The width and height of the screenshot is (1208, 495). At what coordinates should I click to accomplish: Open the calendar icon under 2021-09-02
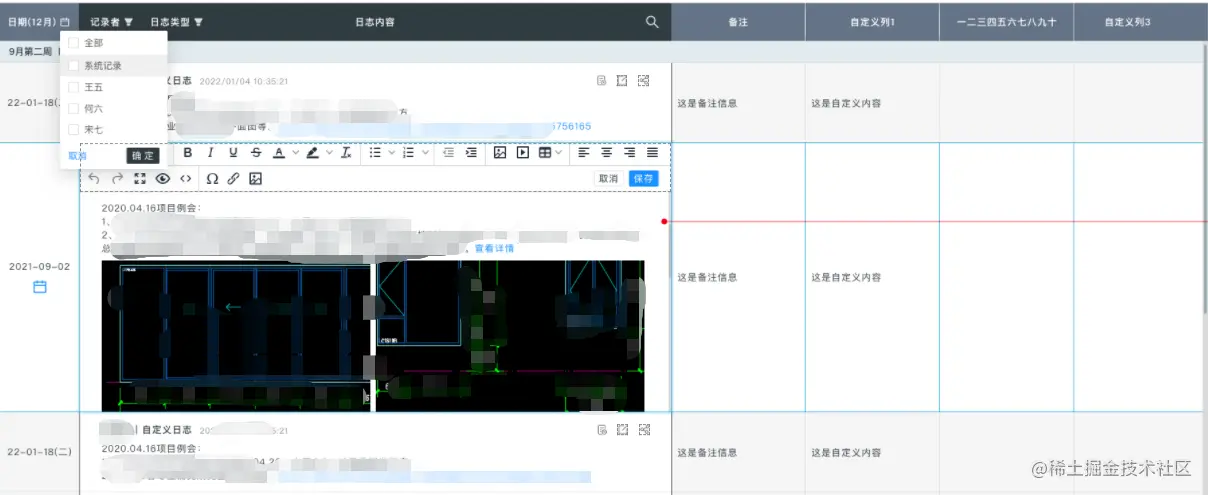tap(40, 287)
